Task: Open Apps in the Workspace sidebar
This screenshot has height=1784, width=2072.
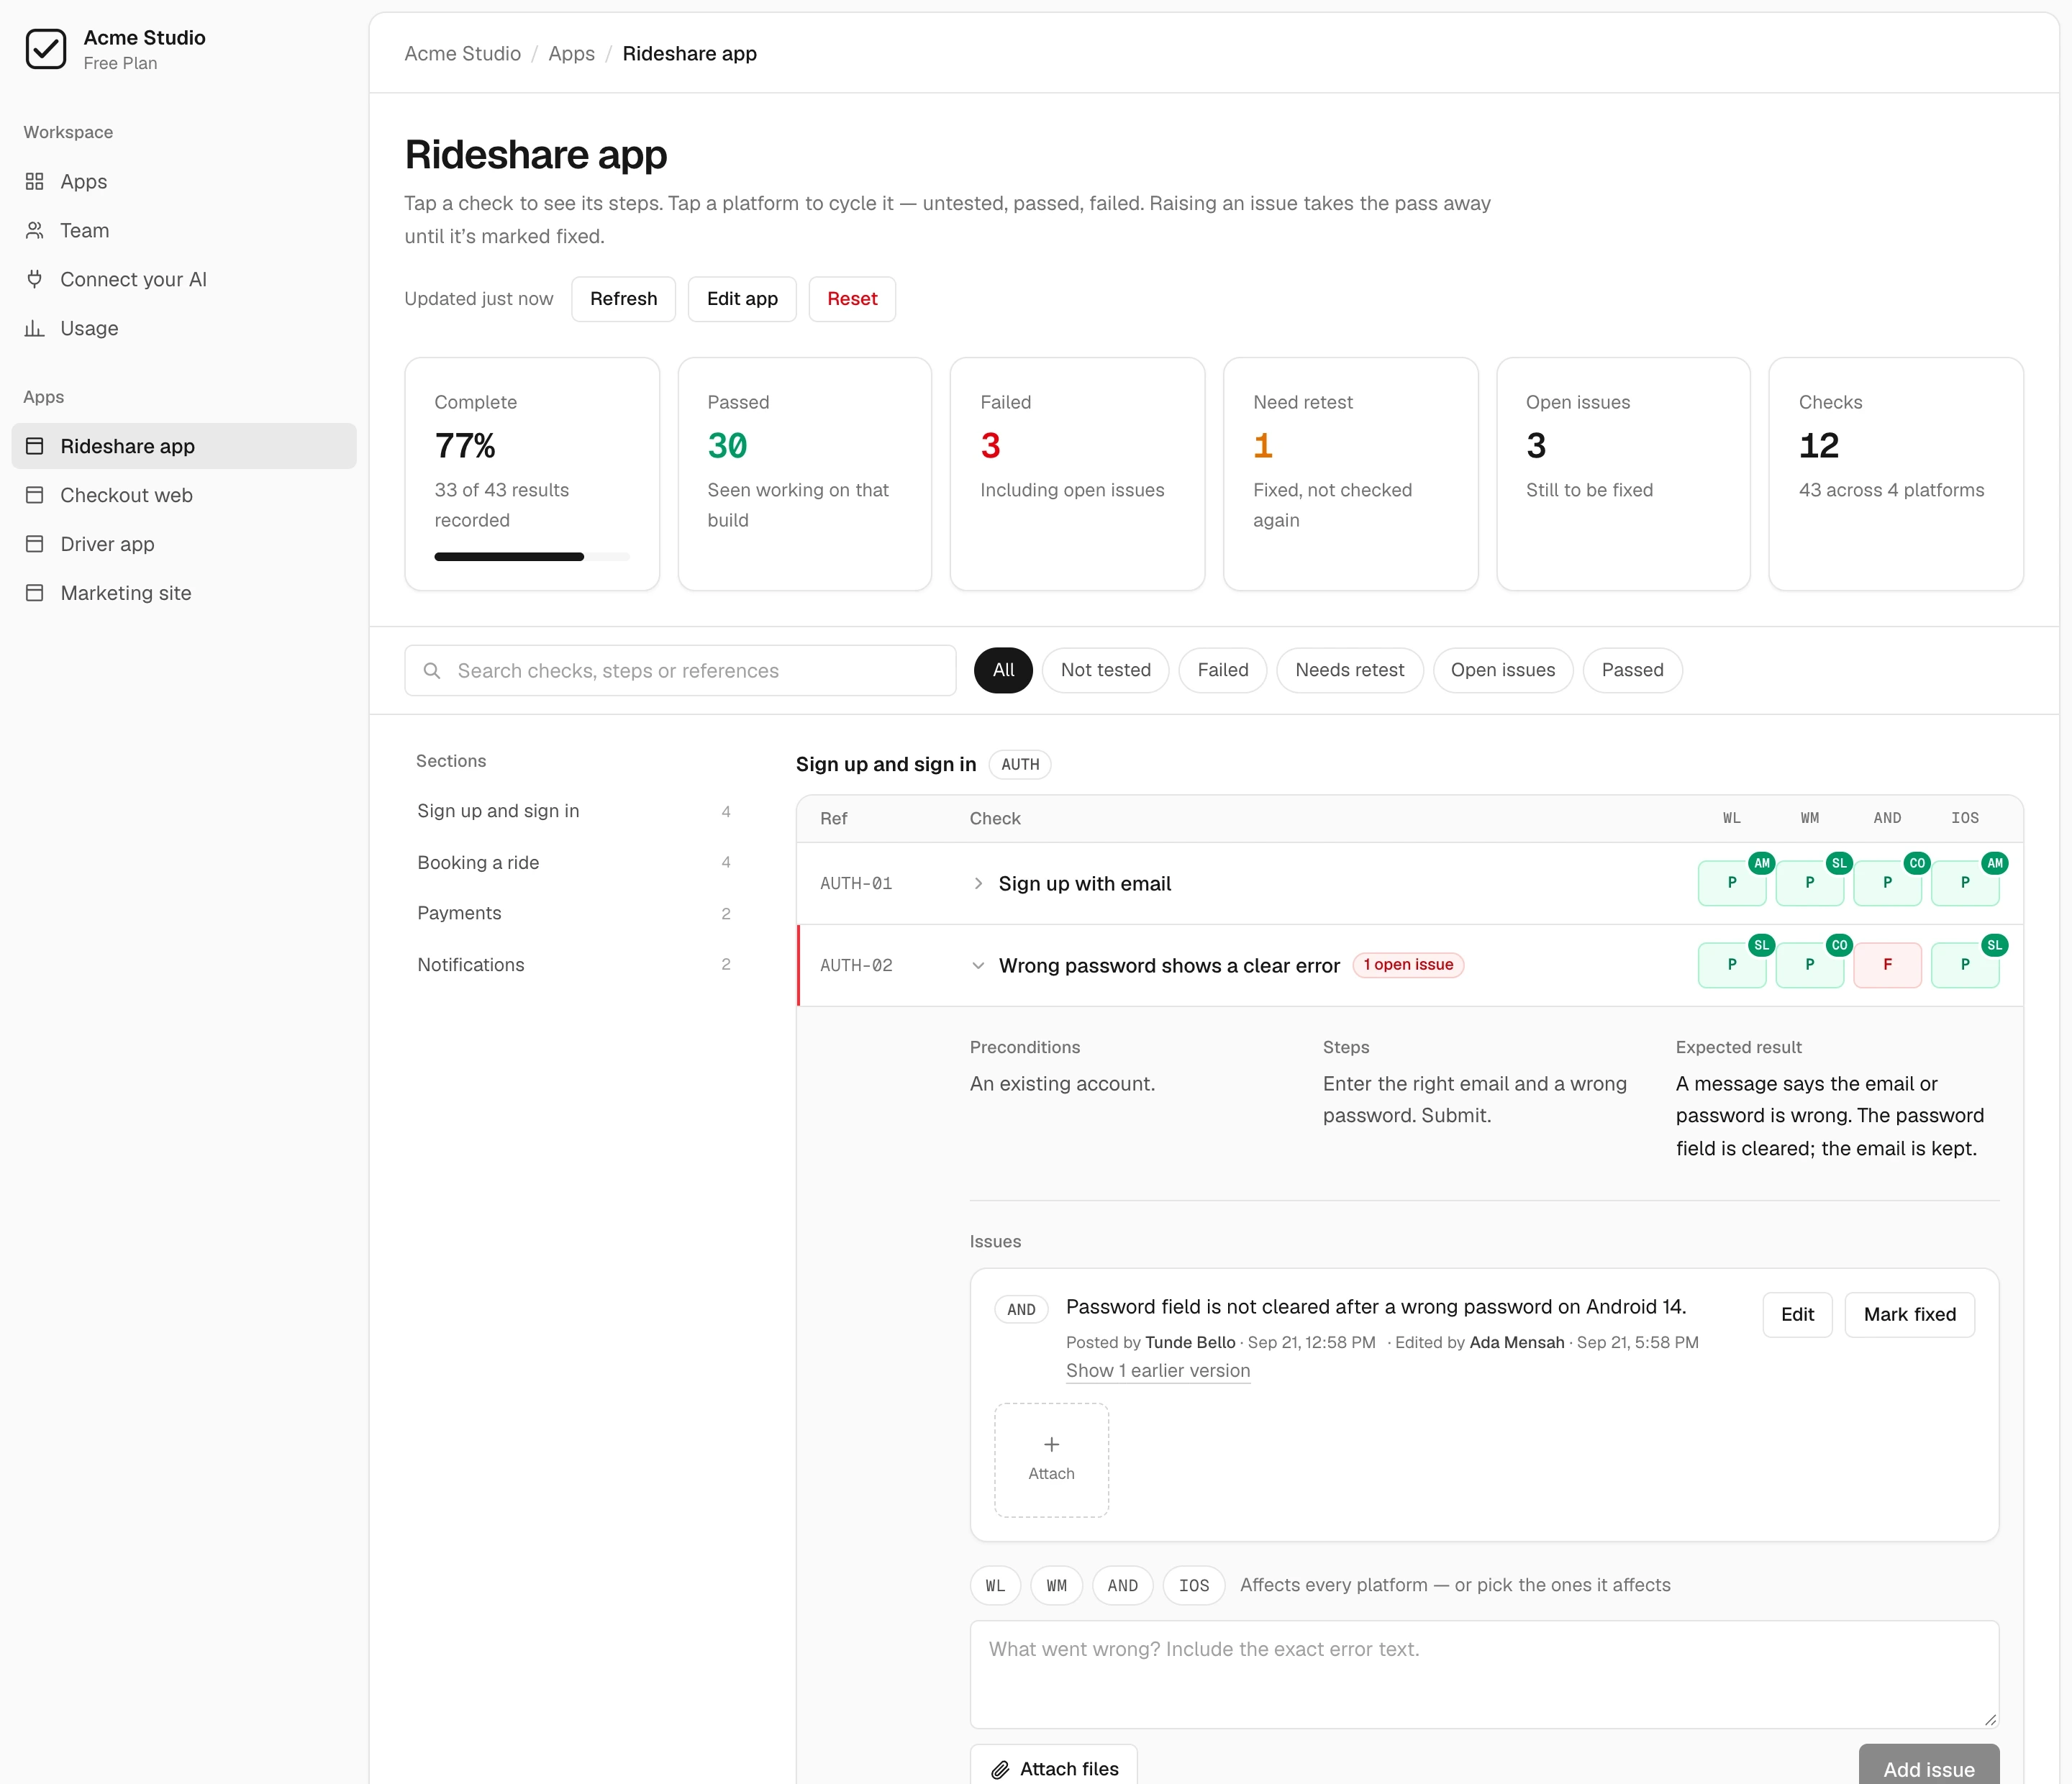Action: (x=183, y=181)
